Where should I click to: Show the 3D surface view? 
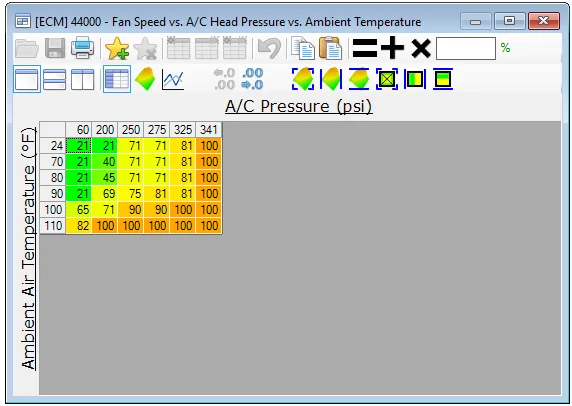[145, 79]
